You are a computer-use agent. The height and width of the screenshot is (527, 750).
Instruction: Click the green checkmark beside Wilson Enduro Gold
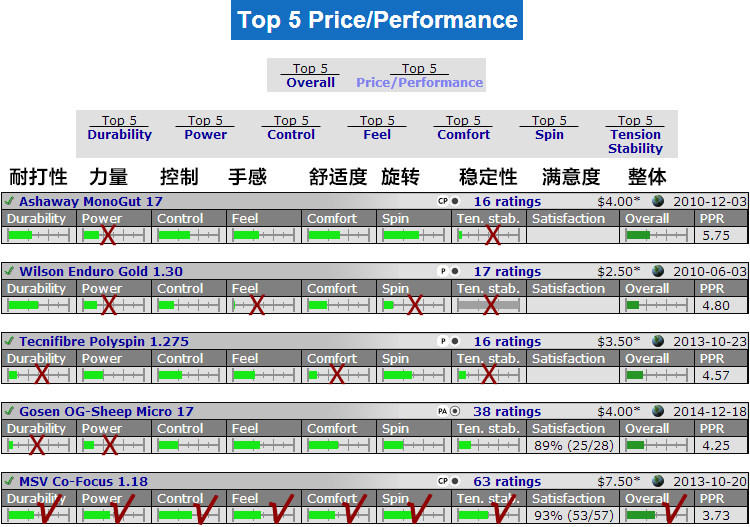[x=9, y=271]
